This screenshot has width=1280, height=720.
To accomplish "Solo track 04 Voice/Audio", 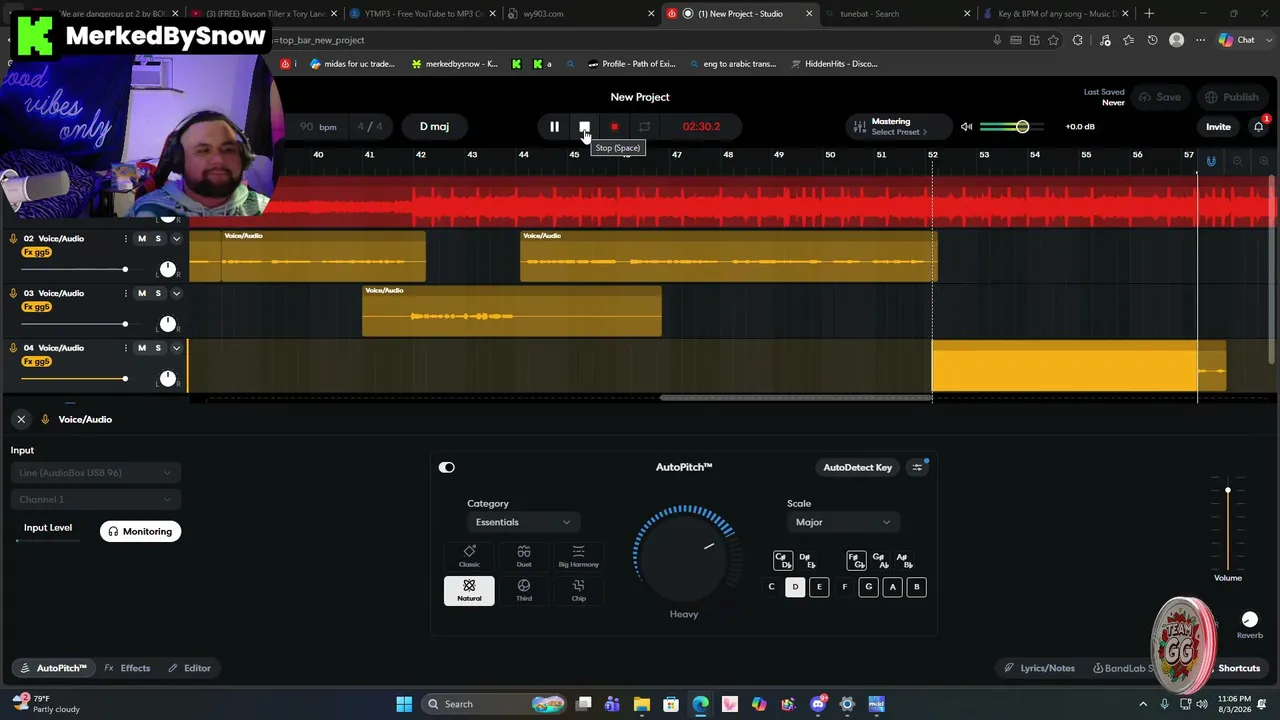I will (158, 348).
